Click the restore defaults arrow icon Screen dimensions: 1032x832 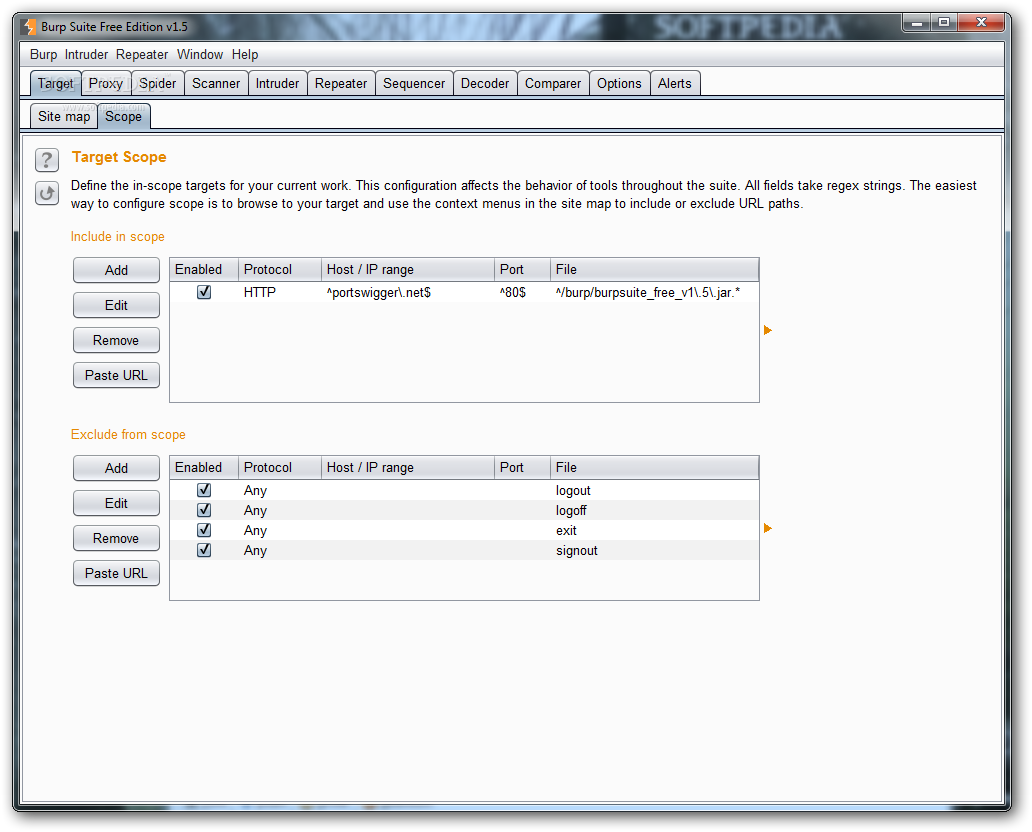tap(47, 194)
